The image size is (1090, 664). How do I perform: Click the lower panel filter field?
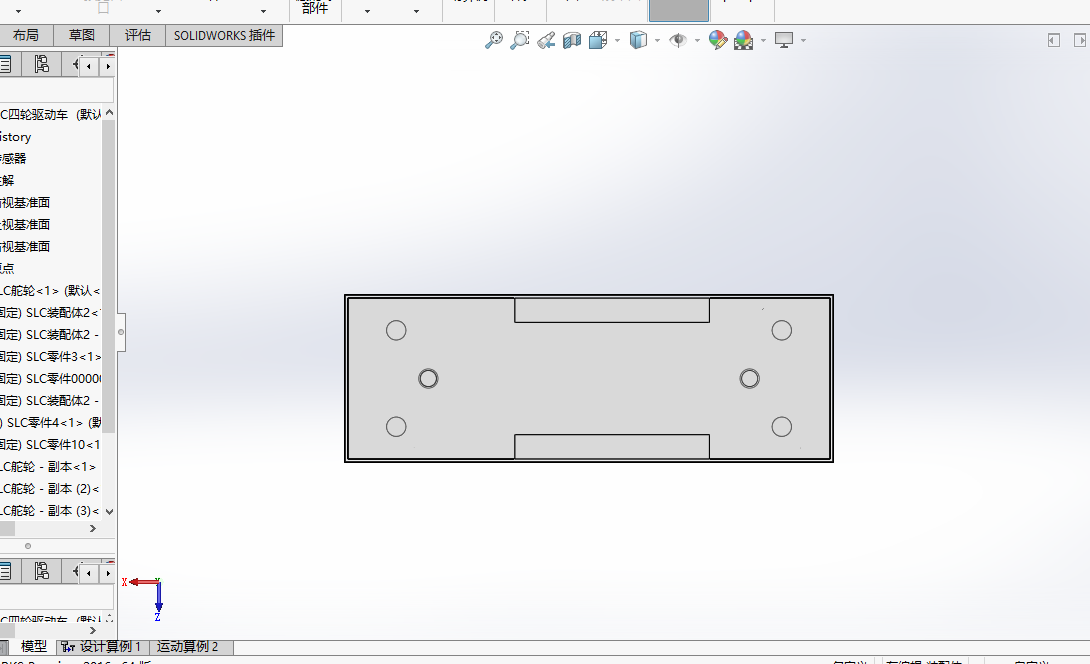[x=56, y=597]
